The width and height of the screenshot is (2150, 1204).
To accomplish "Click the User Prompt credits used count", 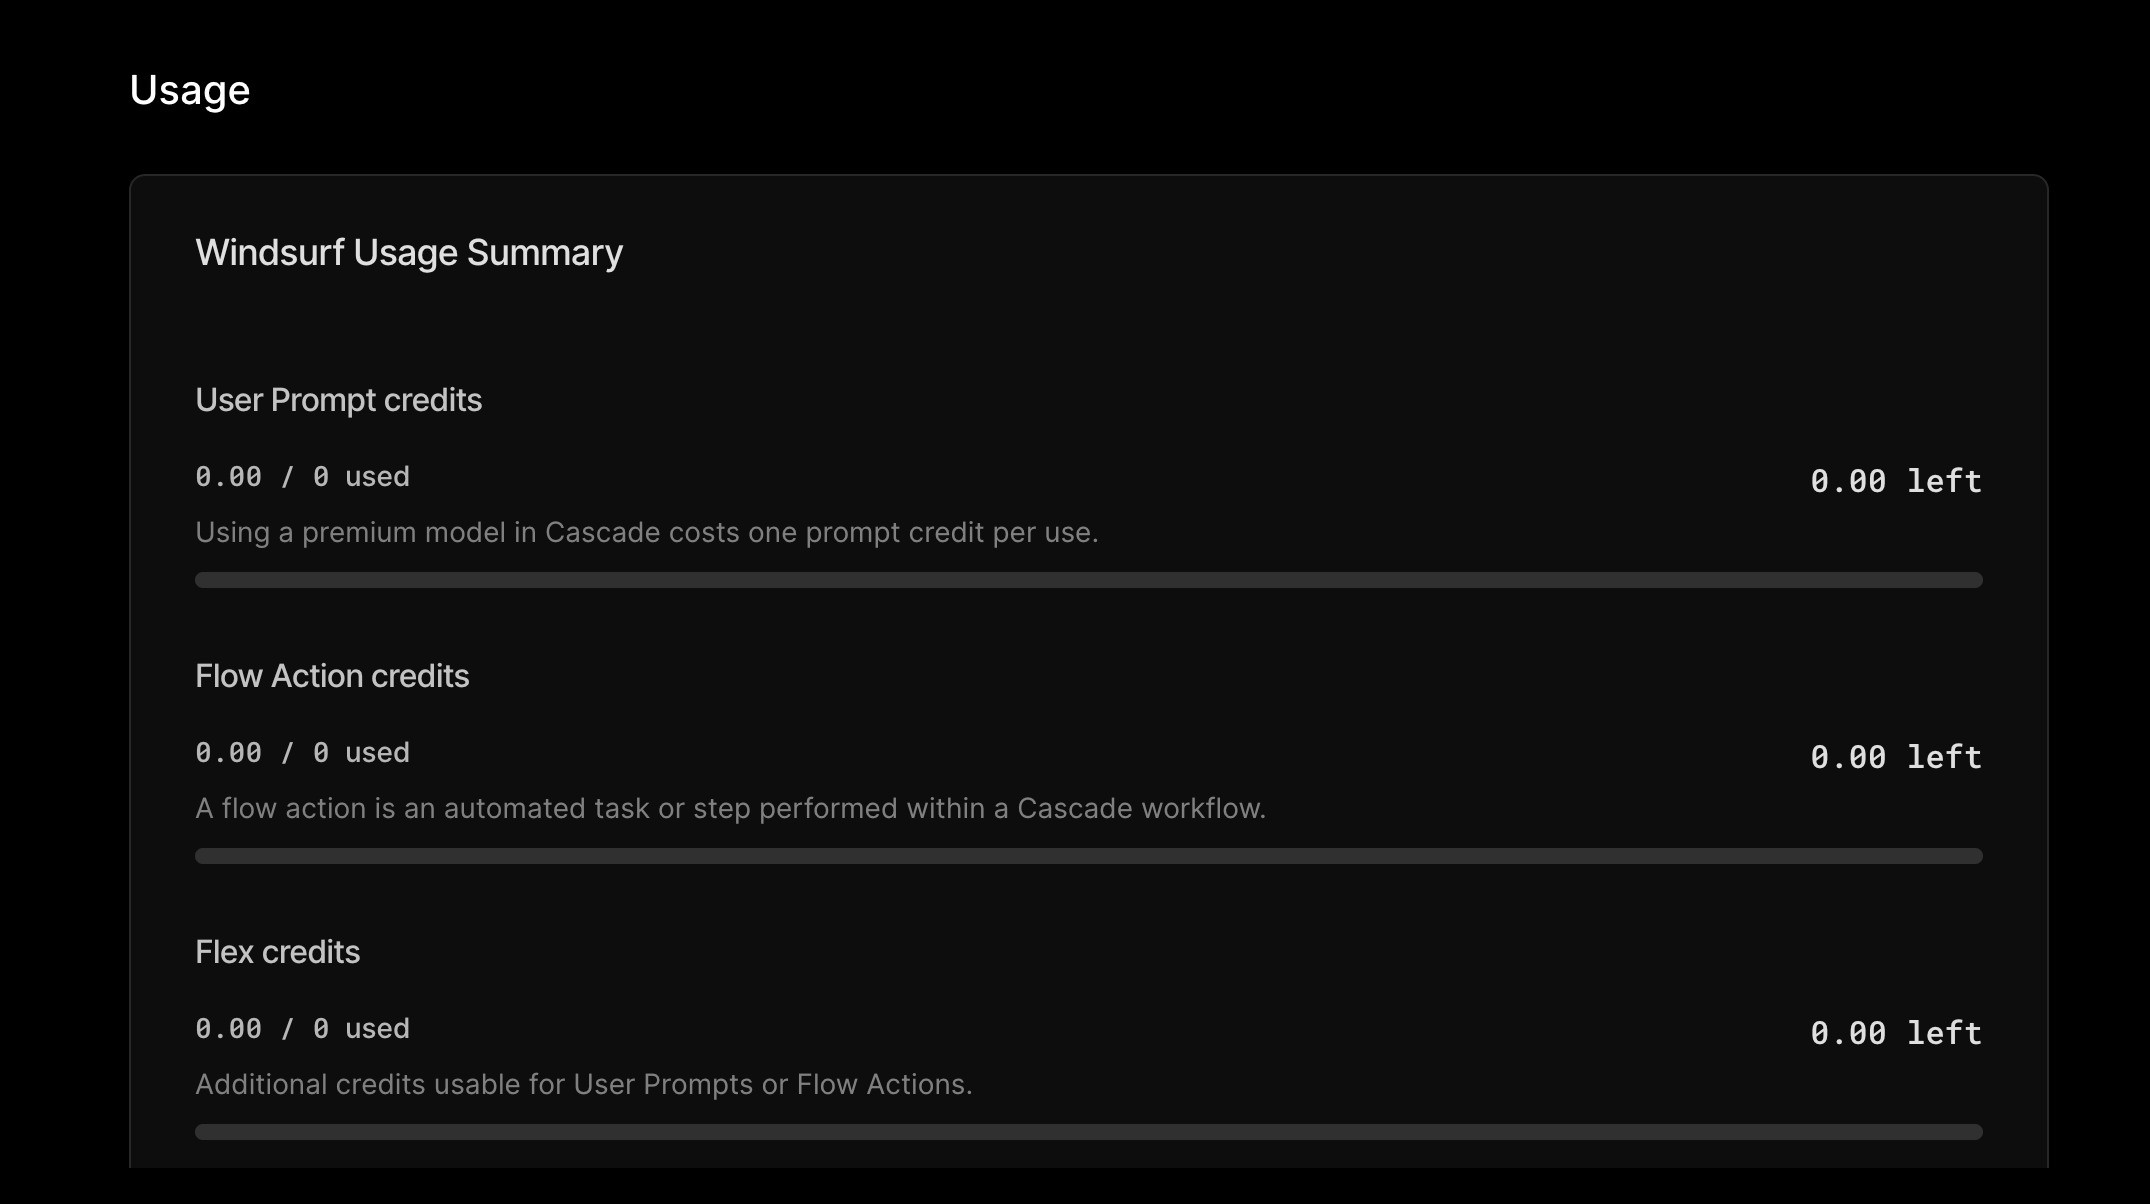I will (x=302, y=477).
